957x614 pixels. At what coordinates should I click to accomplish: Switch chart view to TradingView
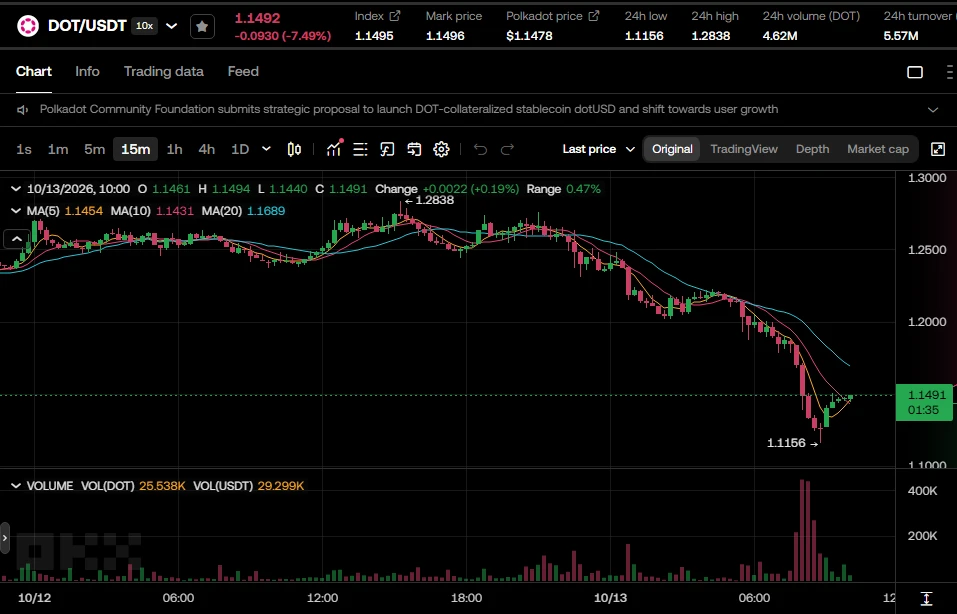(744, 149)
